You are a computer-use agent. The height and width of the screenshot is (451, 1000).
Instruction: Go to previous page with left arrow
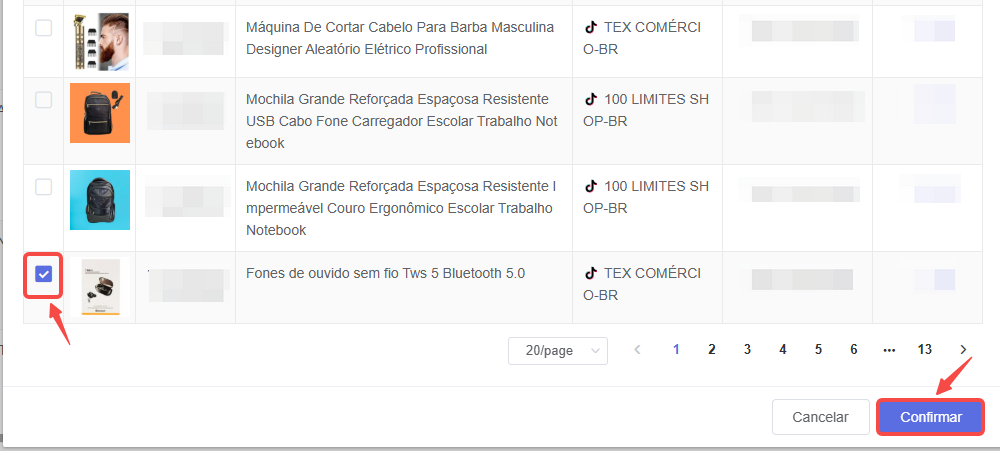tap(638, 350)
